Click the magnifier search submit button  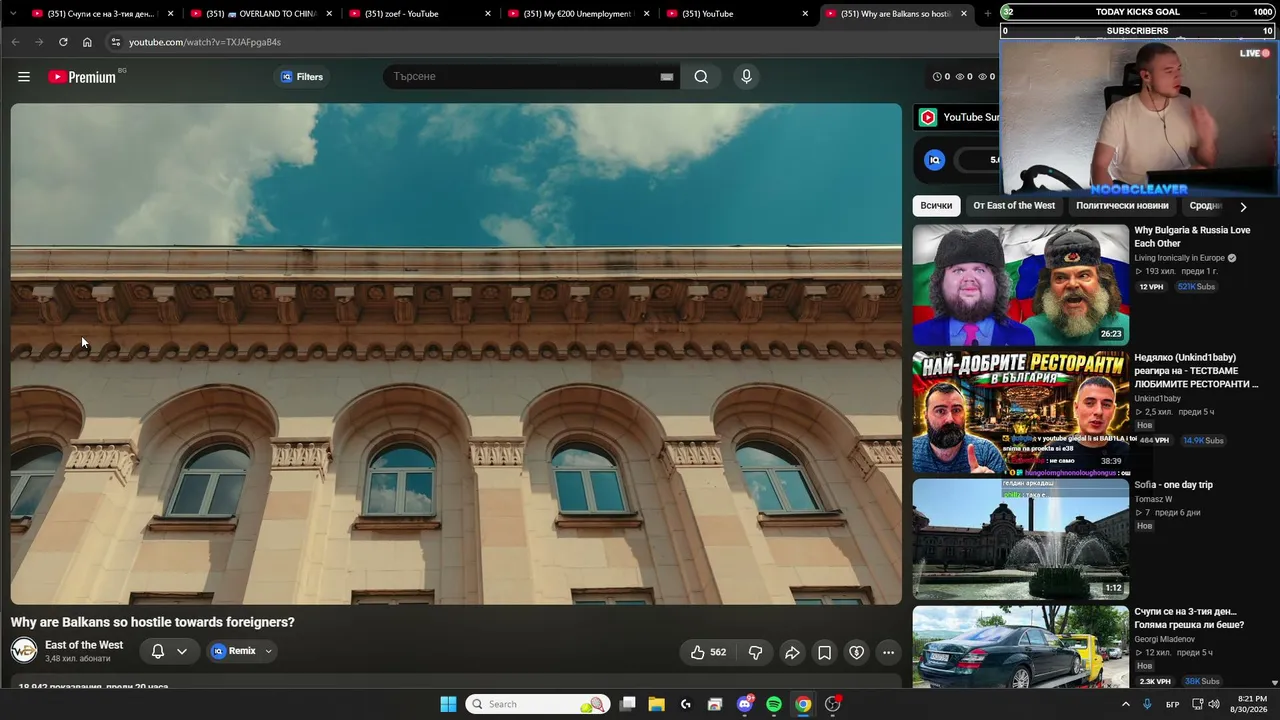(701, 77)
